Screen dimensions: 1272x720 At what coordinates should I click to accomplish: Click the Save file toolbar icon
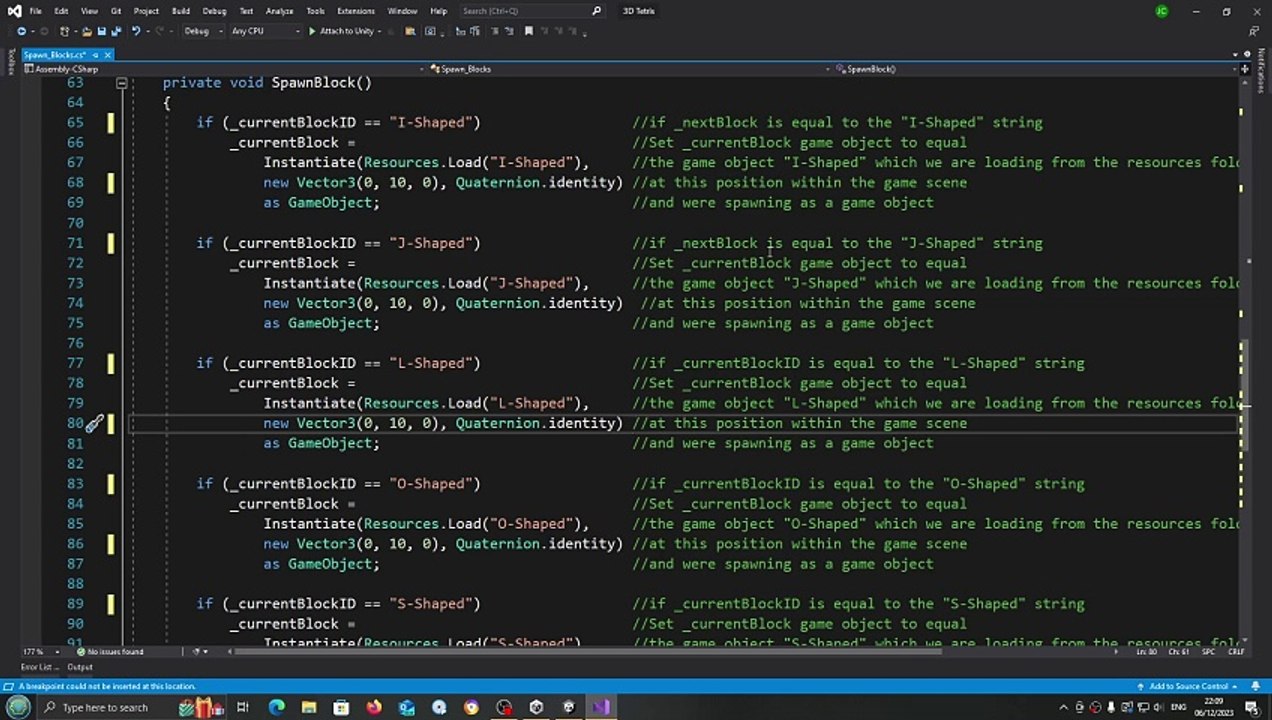tap(100, 31)
